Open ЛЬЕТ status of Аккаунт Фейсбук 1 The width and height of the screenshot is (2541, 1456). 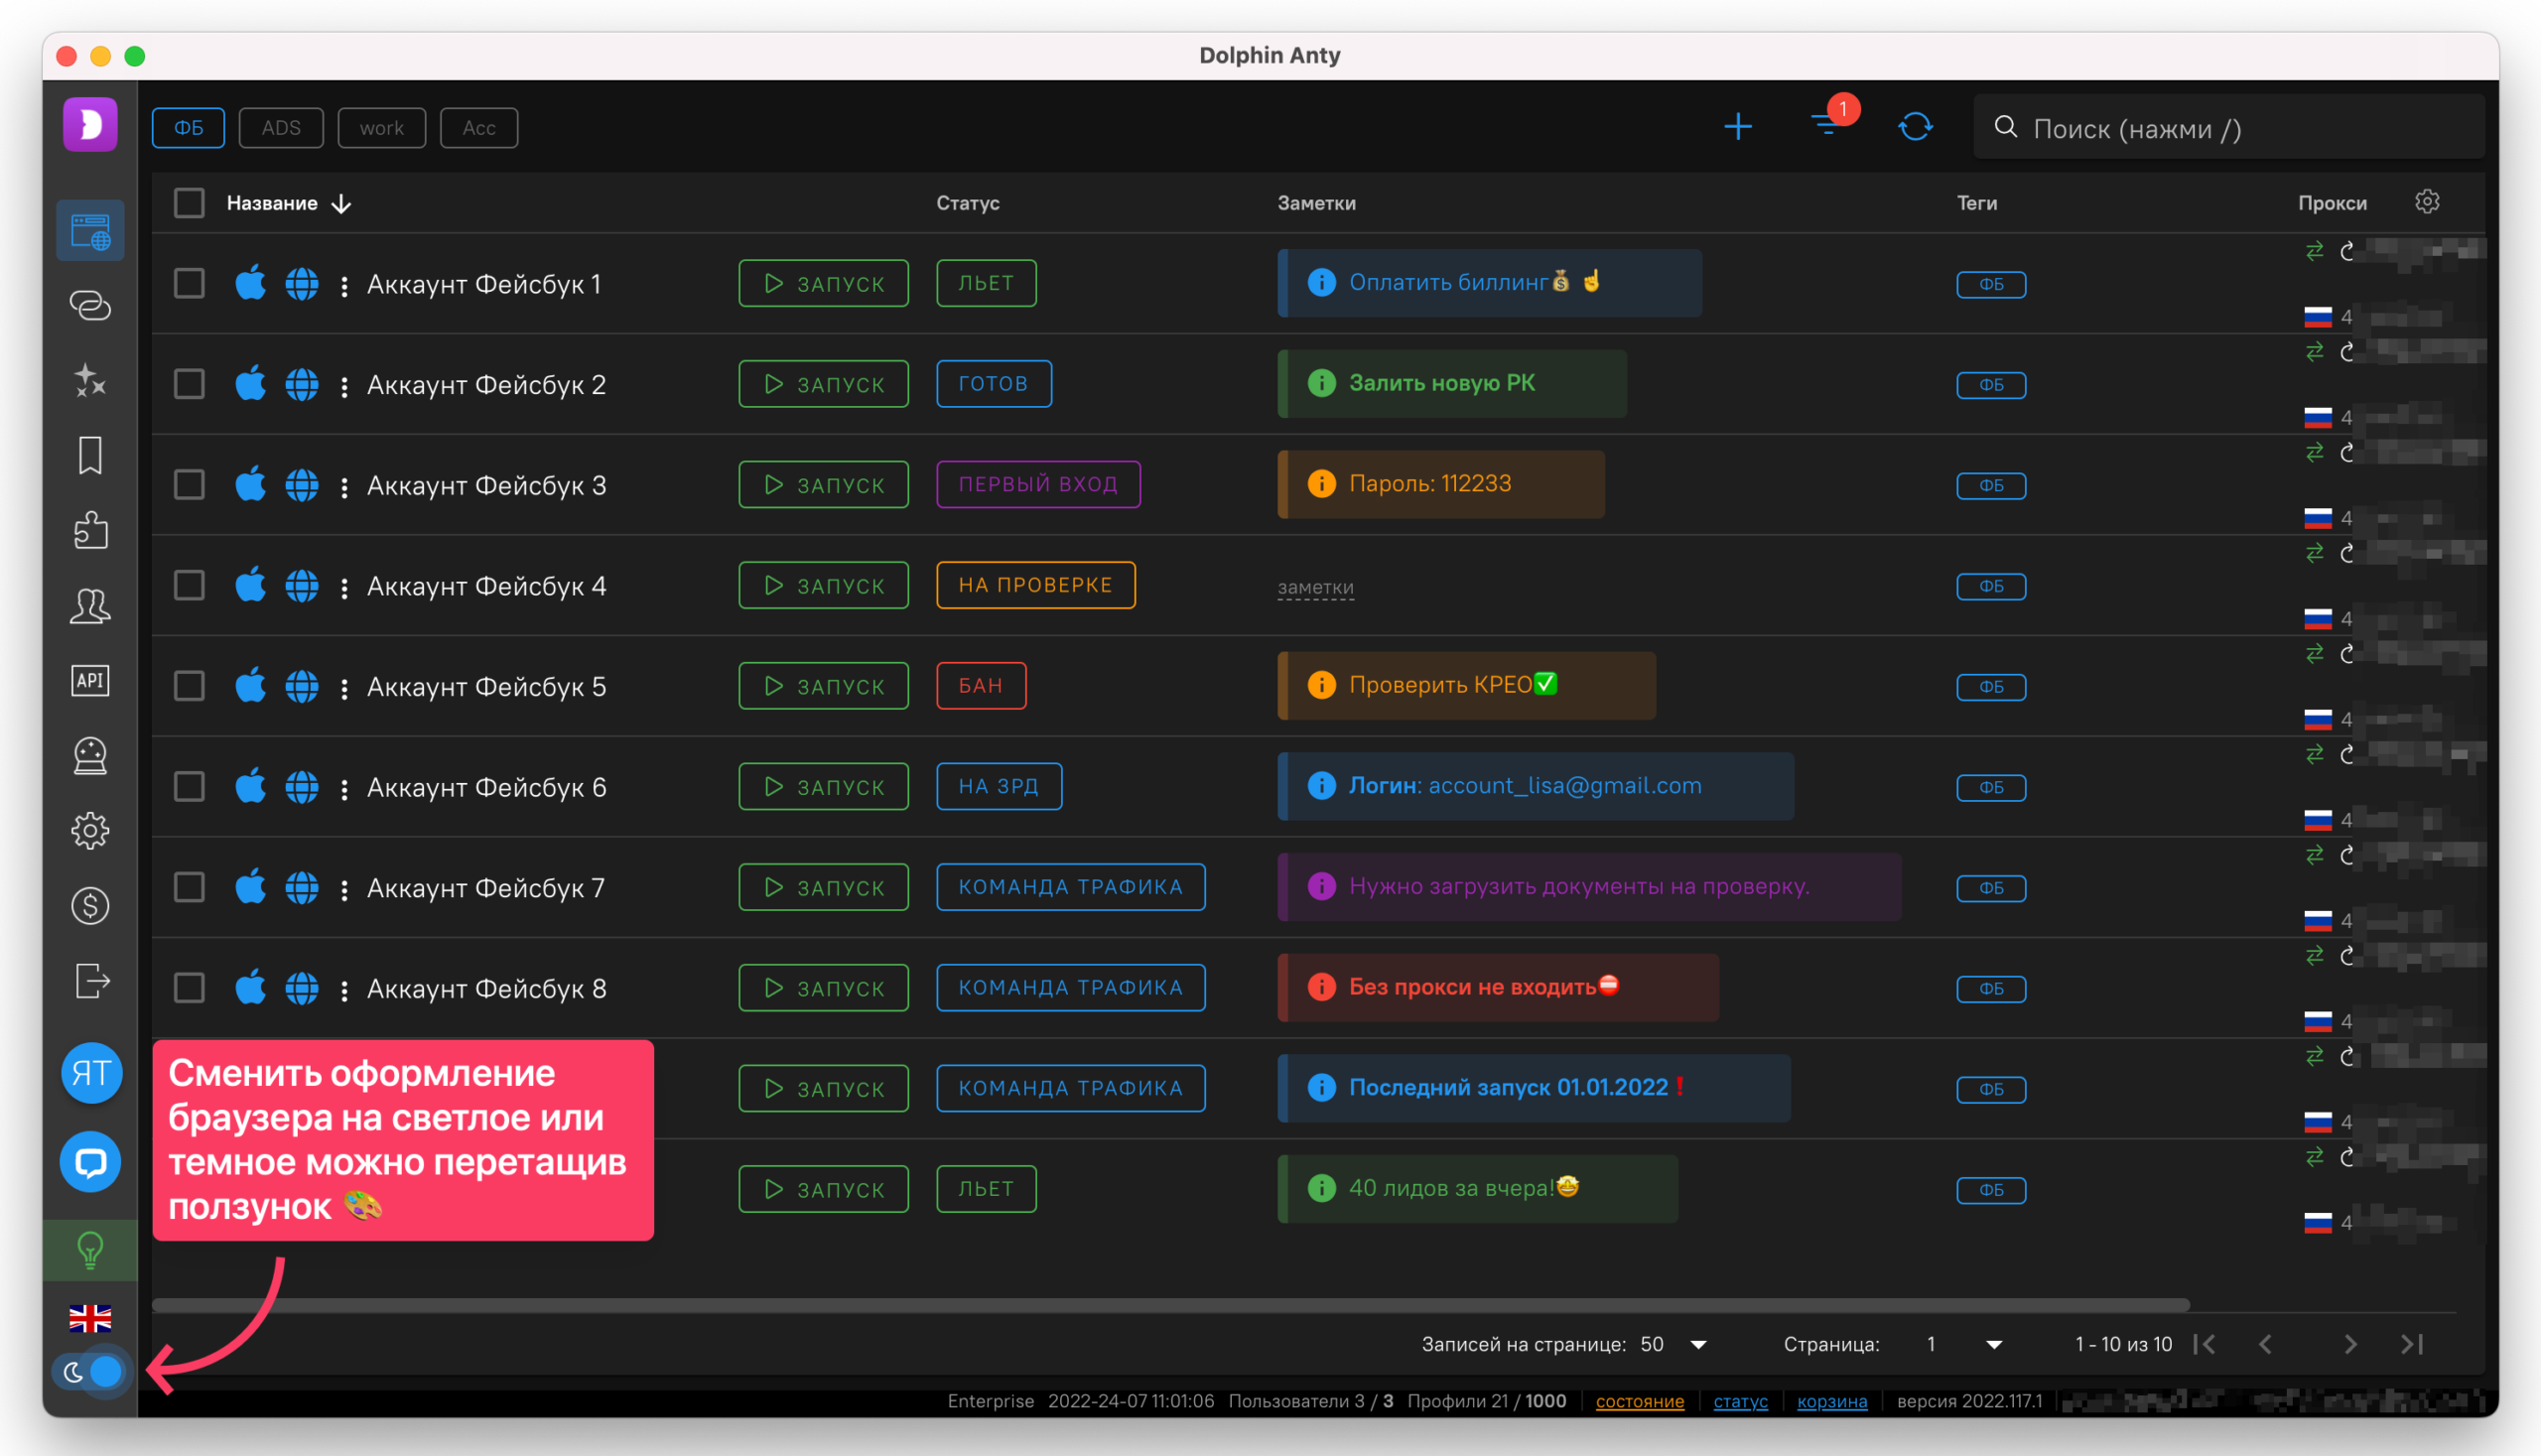point(986,284)
